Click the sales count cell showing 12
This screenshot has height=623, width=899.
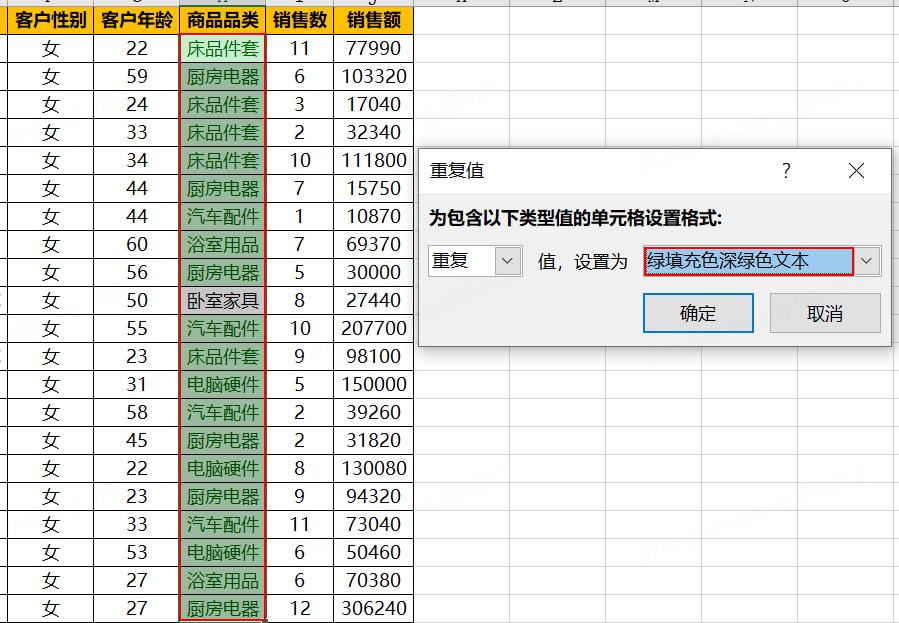tap(299, 608)
